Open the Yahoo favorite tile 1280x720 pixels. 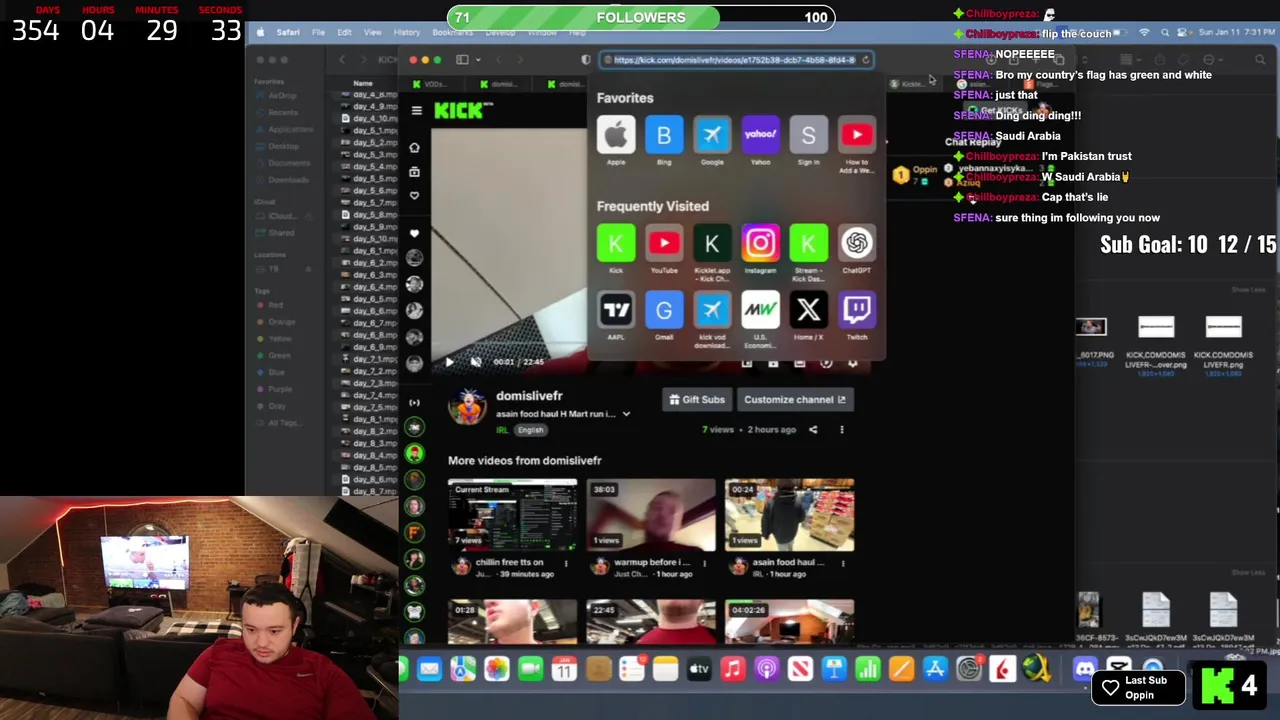coord(760,135)
